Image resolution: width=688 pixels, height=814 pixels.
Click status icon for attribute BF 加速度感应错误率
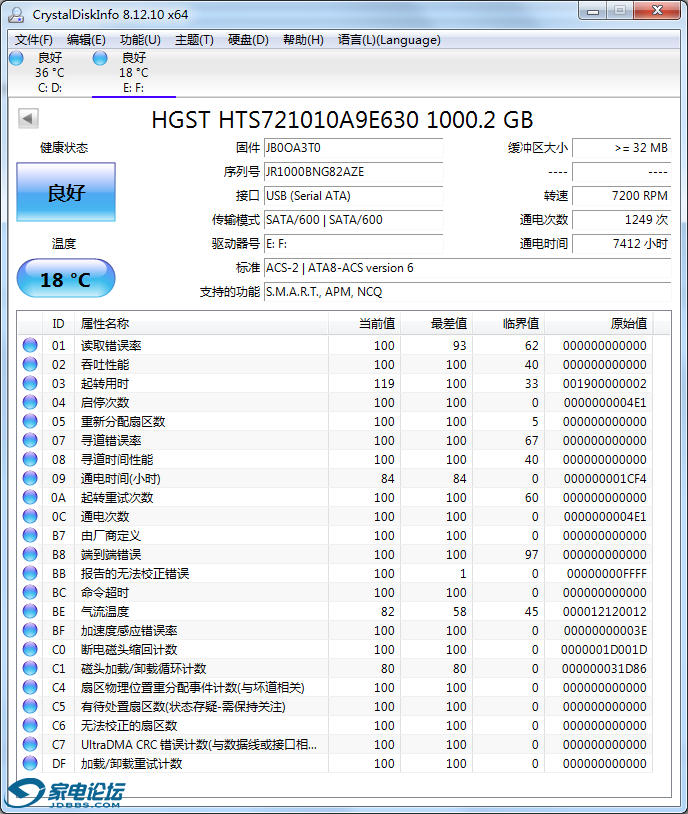pyautogui.click(x=30, y=630)
